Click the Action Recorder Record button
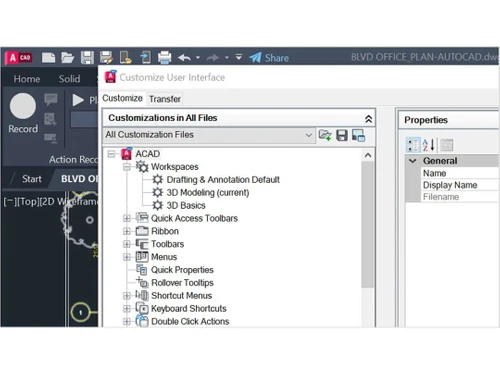This screenshot has height=375, width=500. pyautogui.click(x=23, y=113)
